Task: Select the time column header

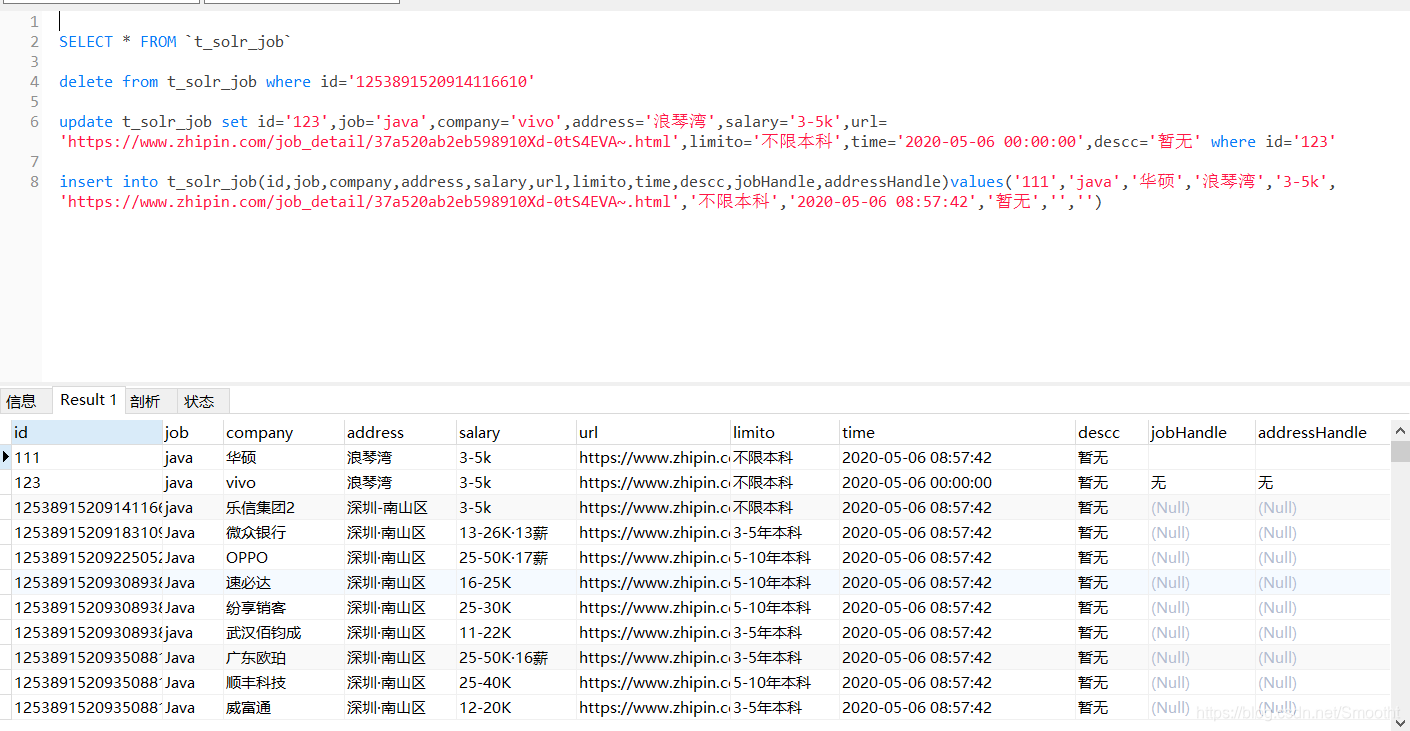Action: click(957, 432)
